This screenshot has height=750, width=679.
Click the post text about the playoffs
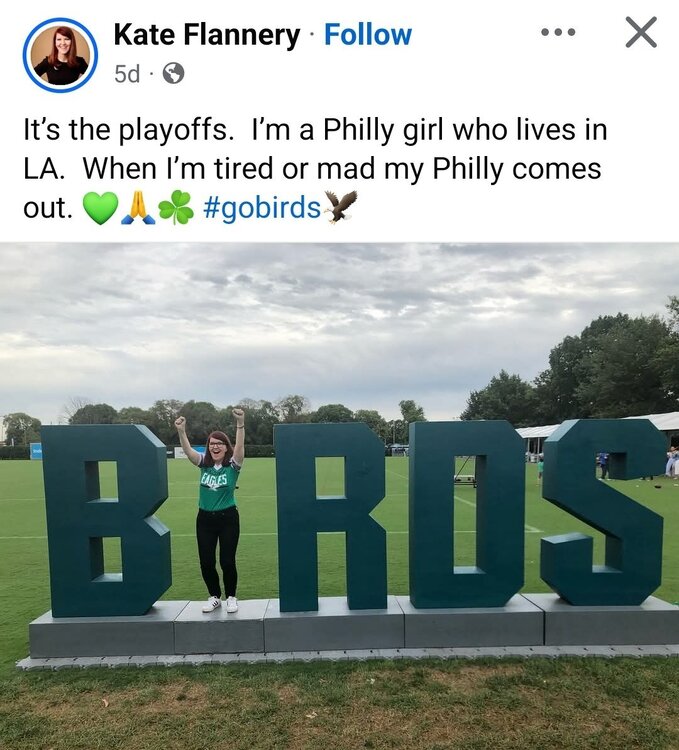click(315, 168)
